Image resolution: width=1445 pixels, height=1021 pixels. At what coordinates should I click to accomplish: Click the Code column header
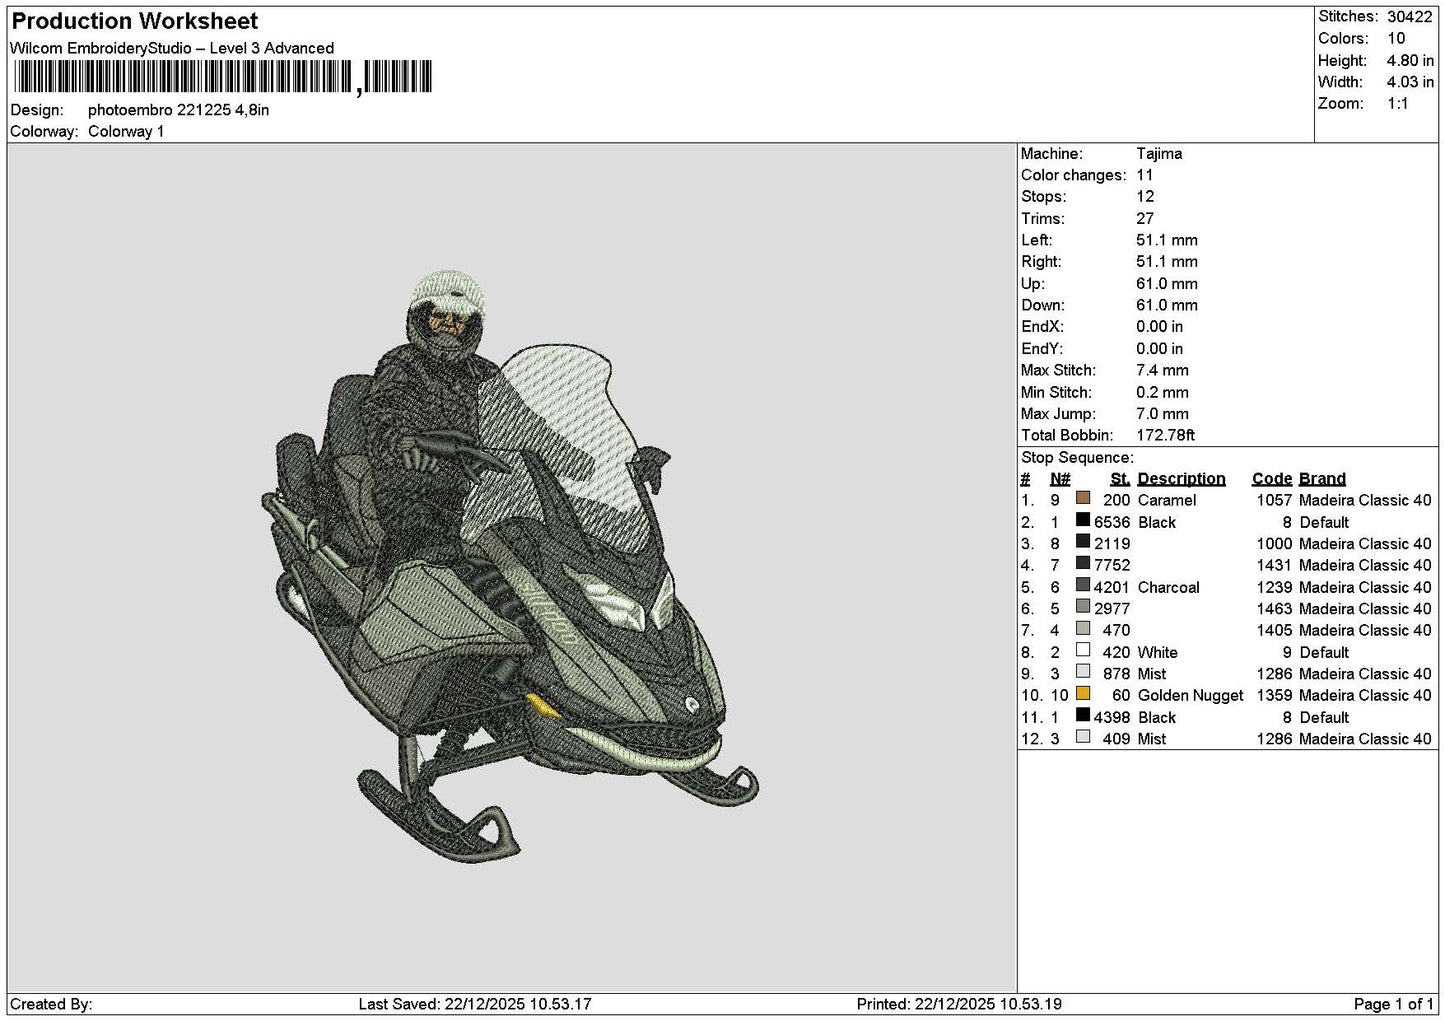1272,479
